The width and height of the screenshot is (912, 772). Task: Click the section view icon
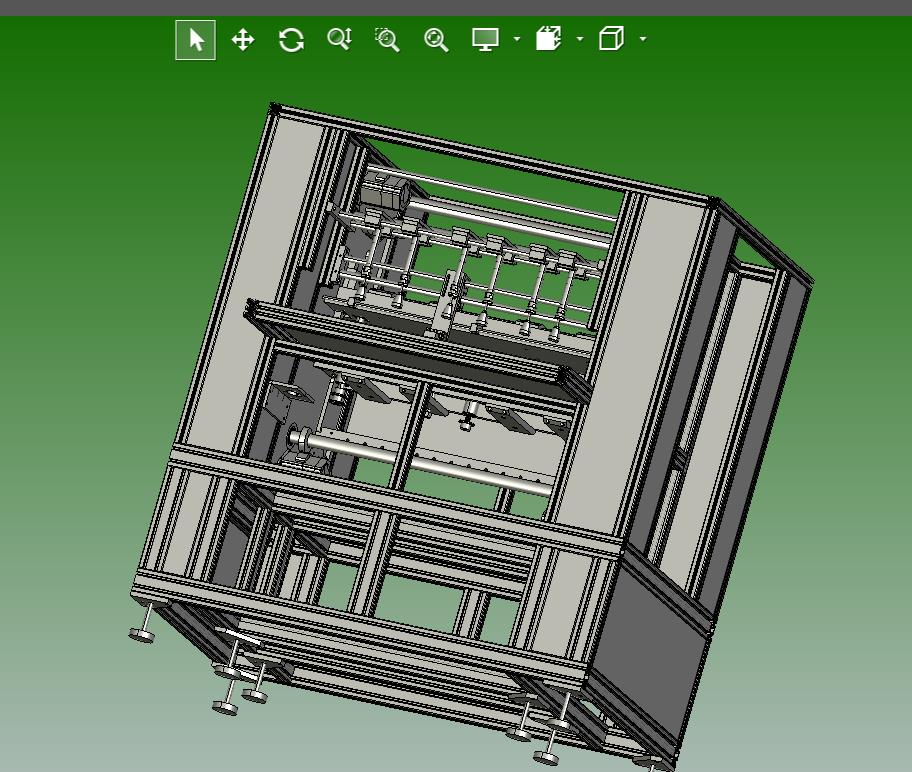pos(548,39)
